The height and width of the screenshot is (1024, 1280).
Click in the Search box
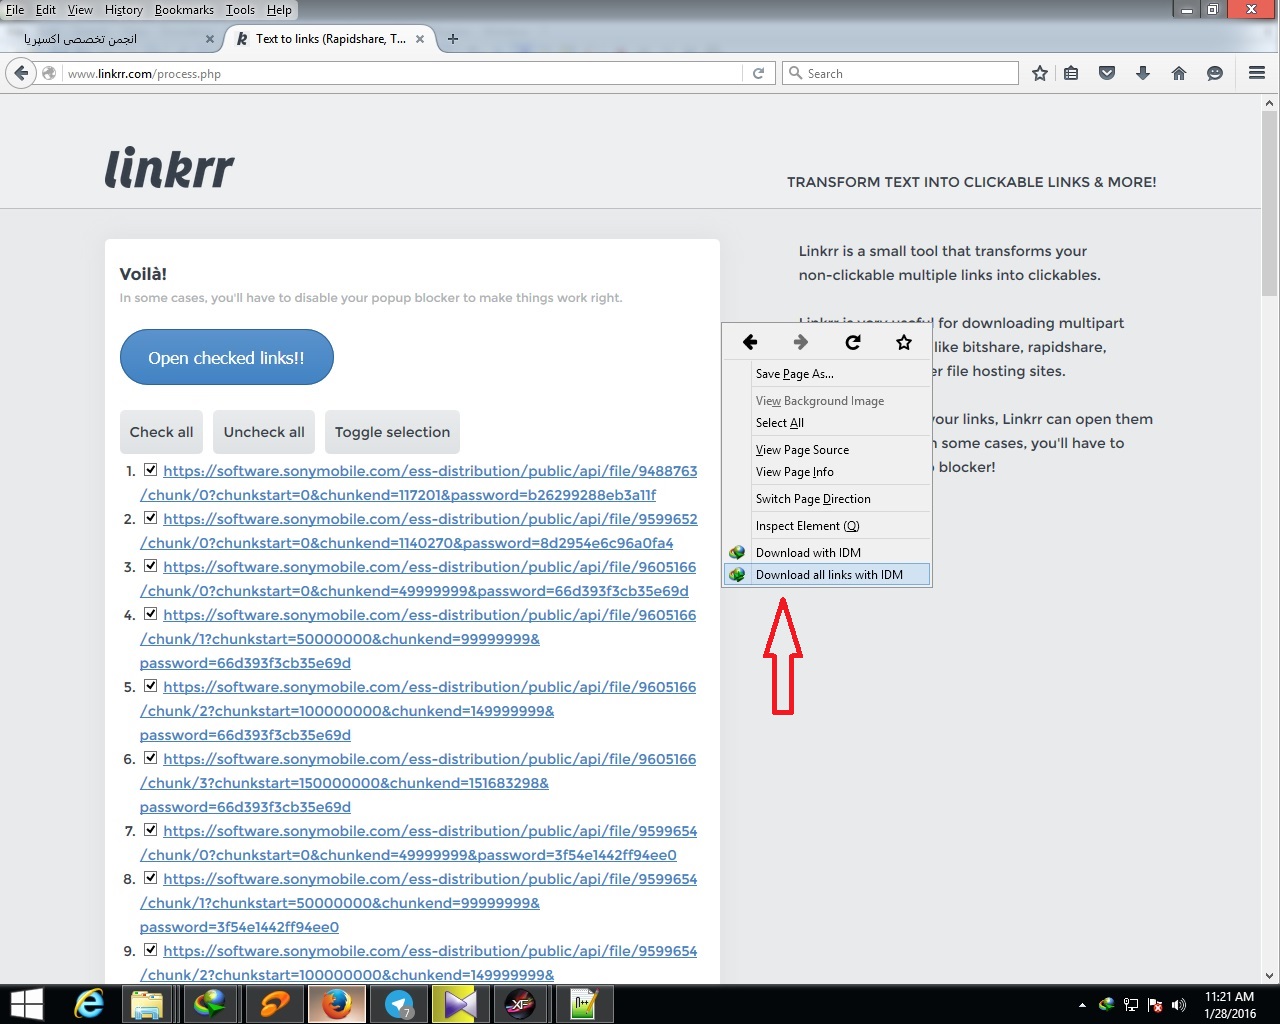coord(900,73)
